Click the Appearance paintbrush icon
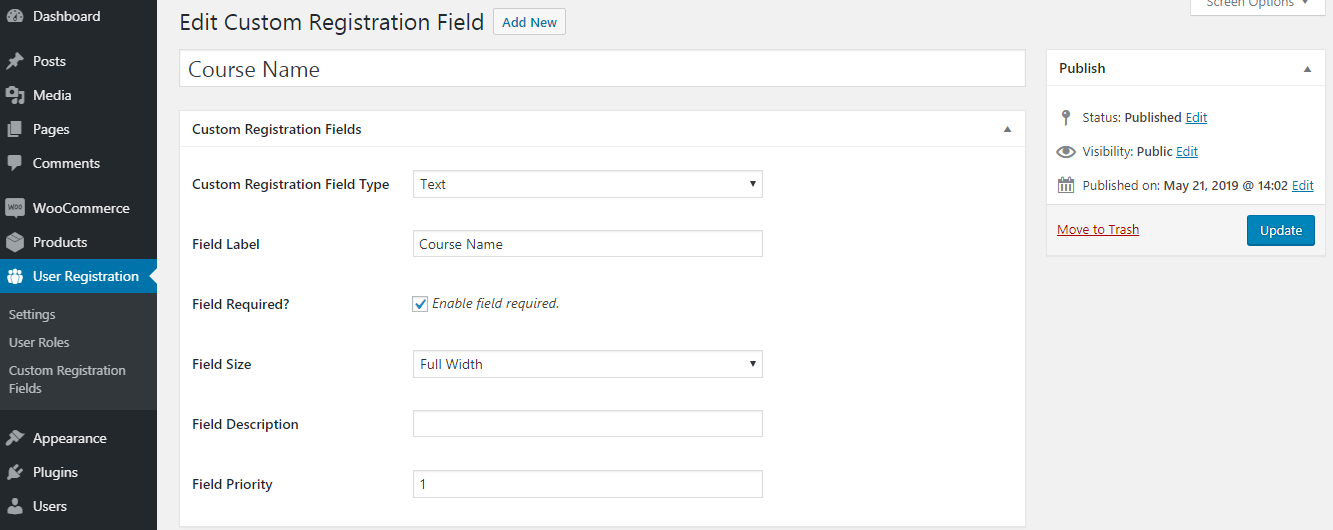1333x530 pixels. point(15,438)
